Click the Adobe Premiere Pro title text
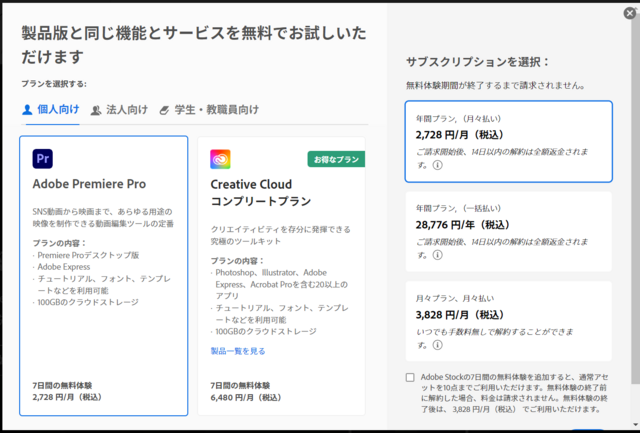Viewport: 640px width, 433px height. click(89, 184)
